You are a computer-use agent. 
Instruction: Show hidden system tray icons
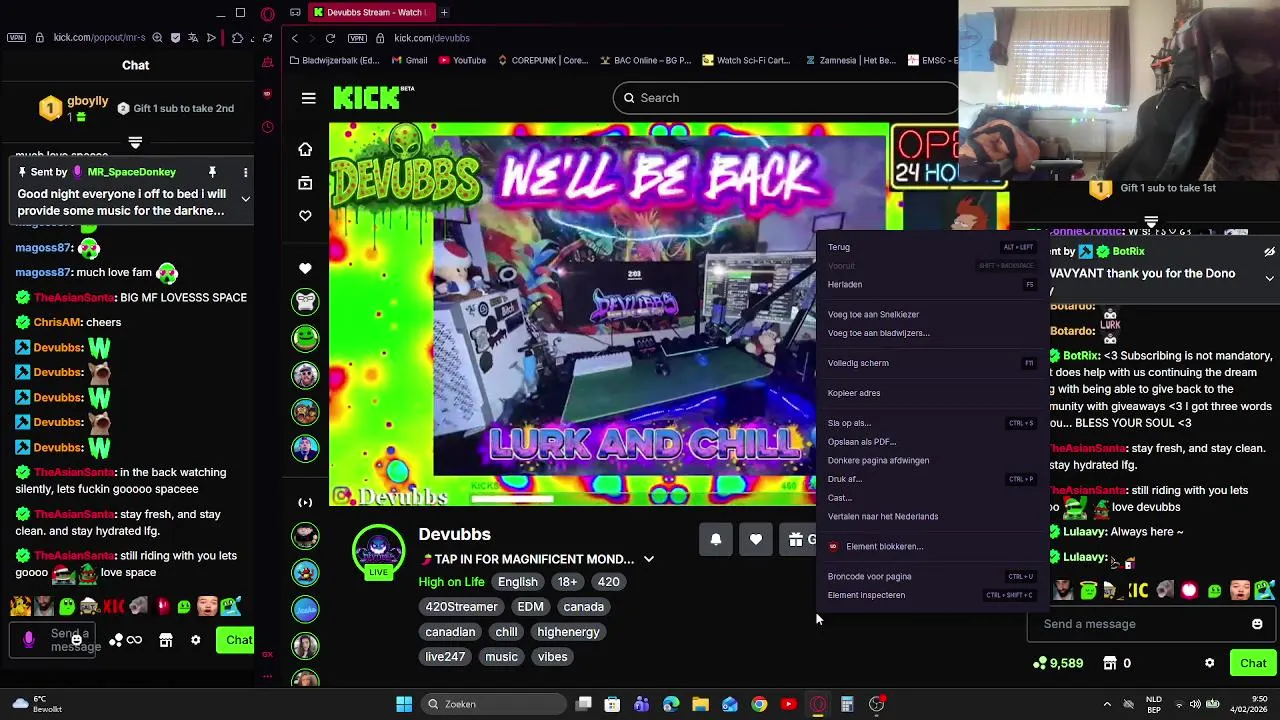(x=1107, y=704)
